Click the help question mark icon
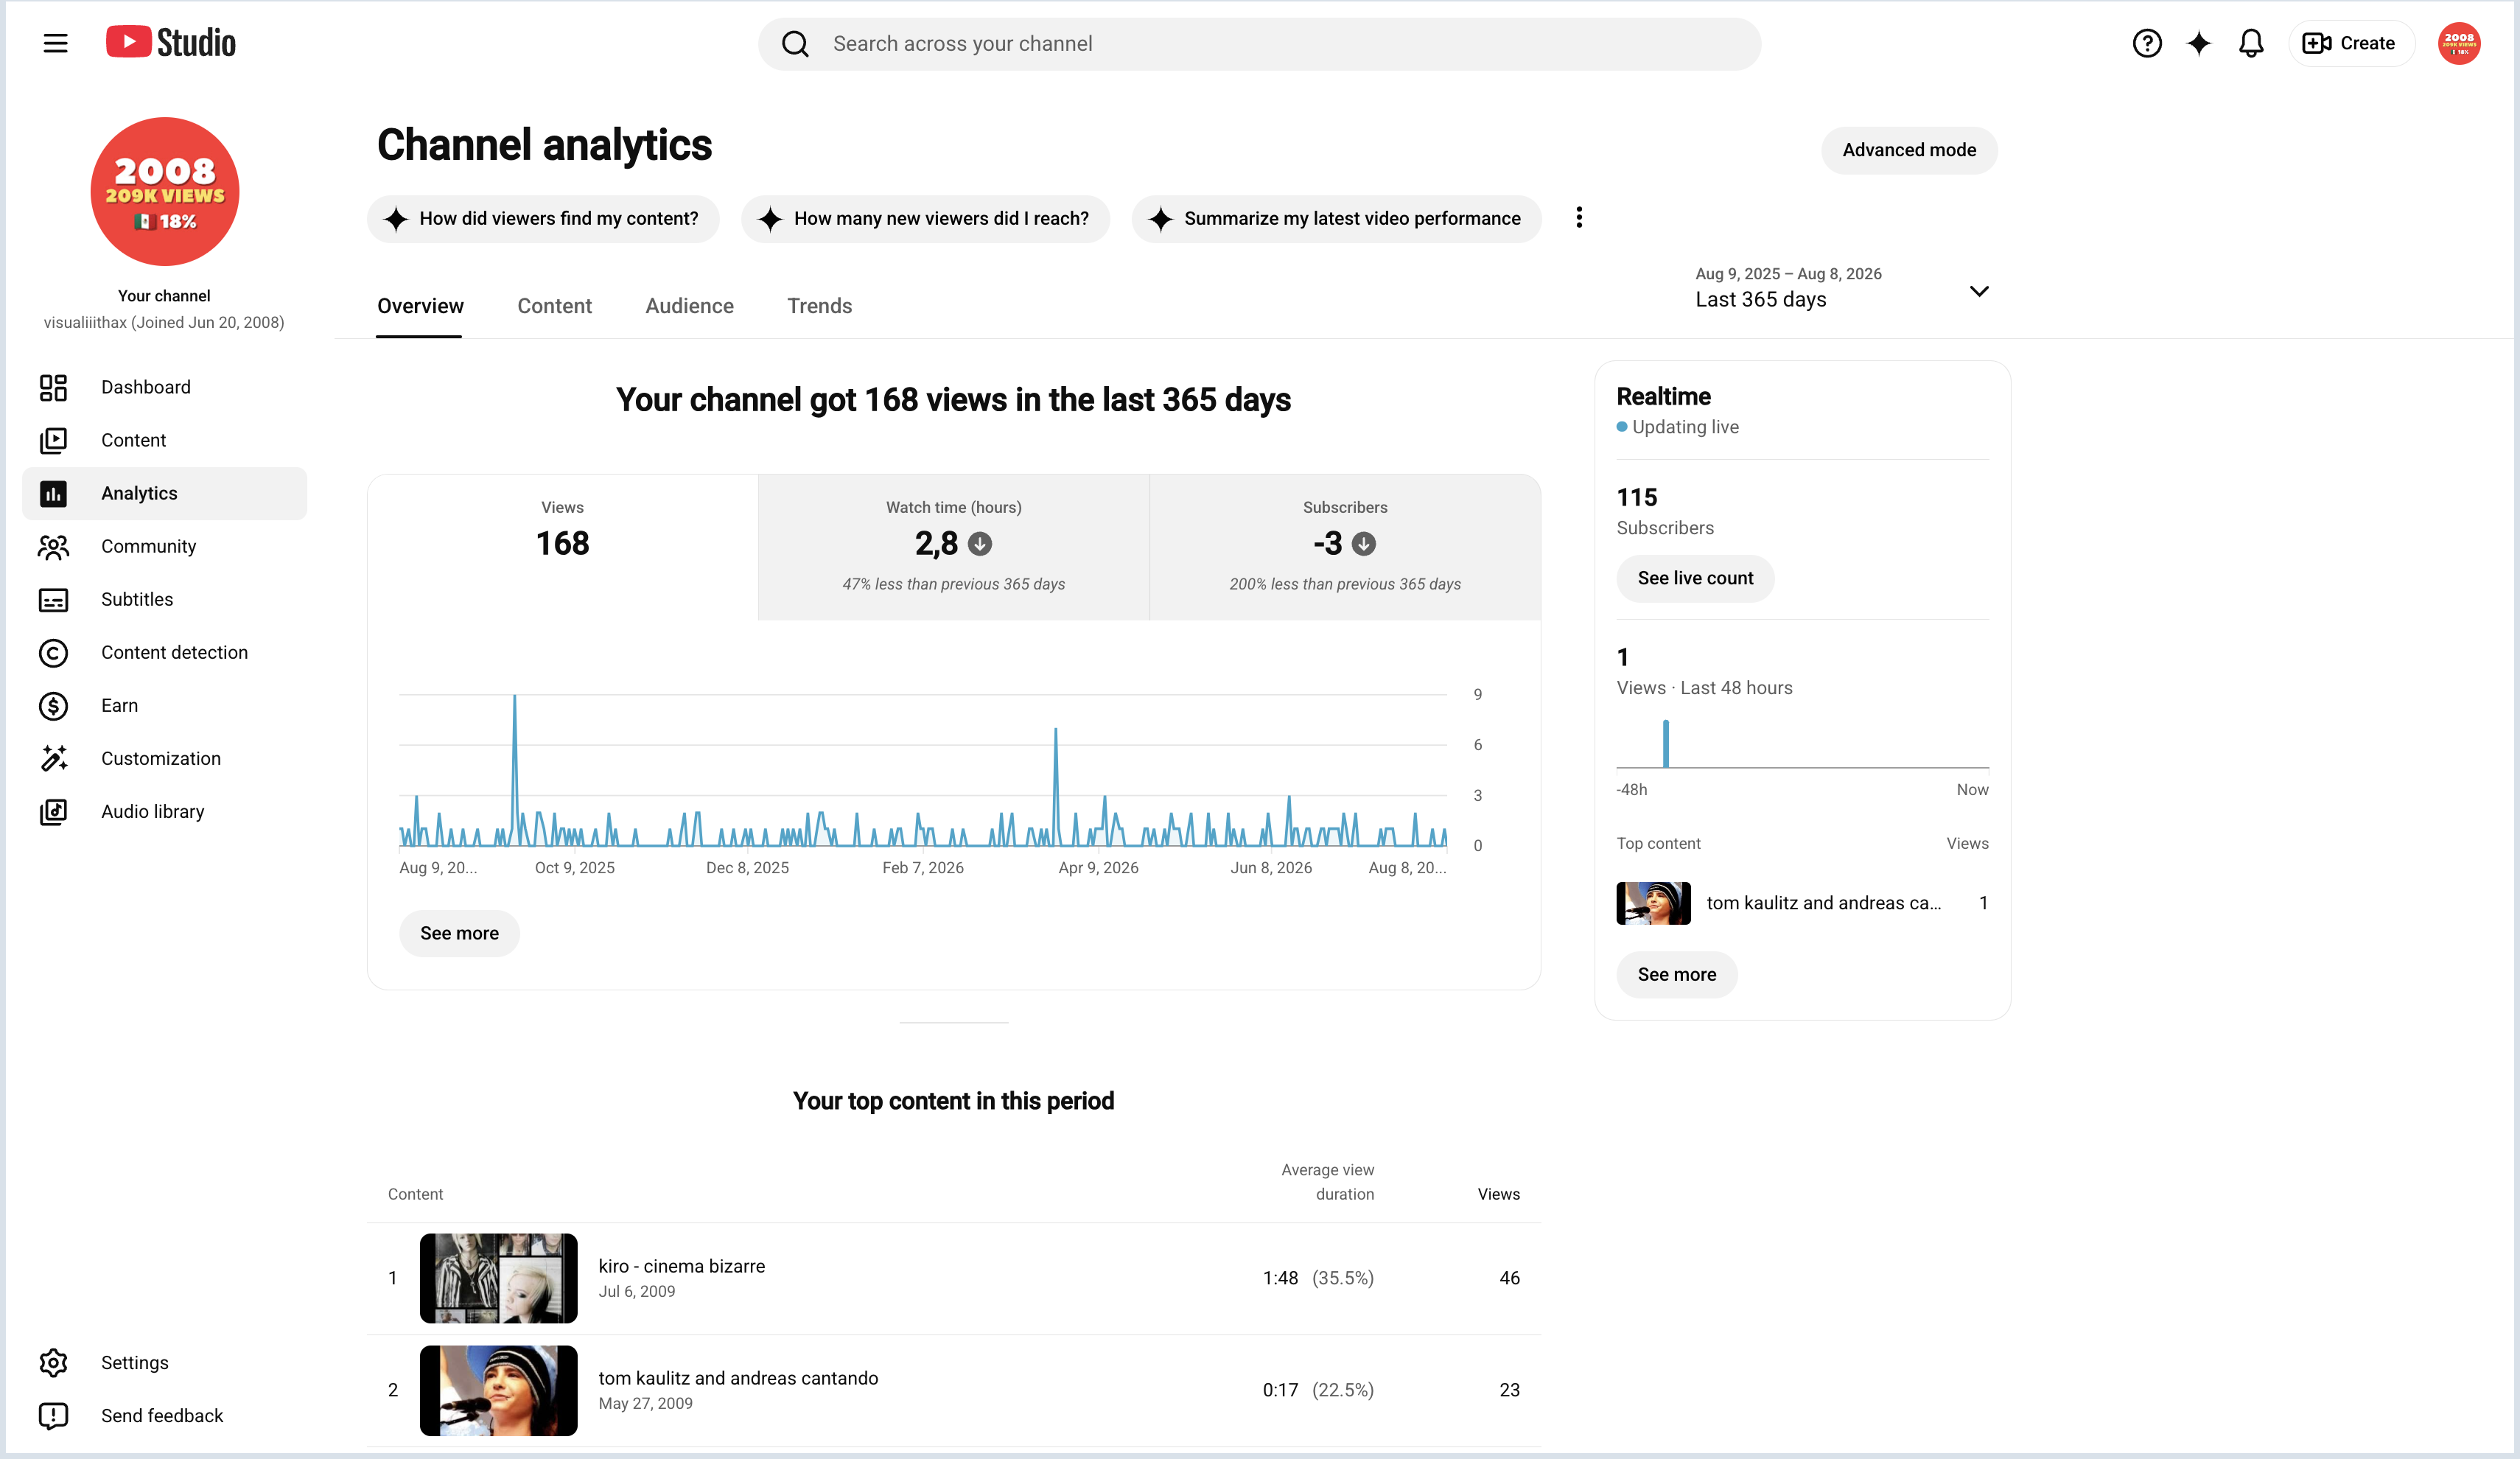Viewport: 2520px width, 1459px height. 2146,43
